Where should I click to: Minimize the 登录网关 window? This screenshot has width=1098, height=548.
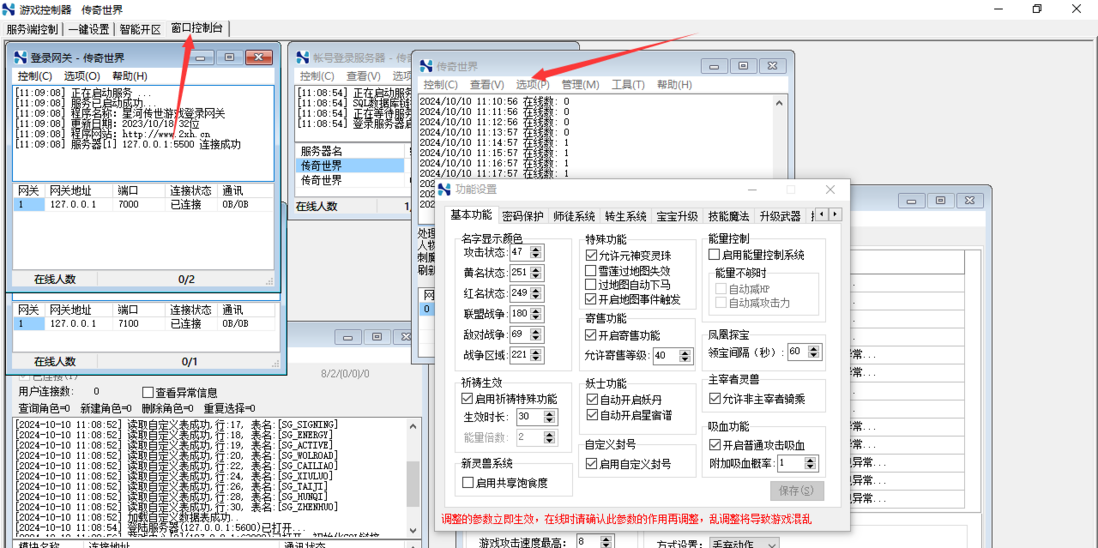(200, 57)
